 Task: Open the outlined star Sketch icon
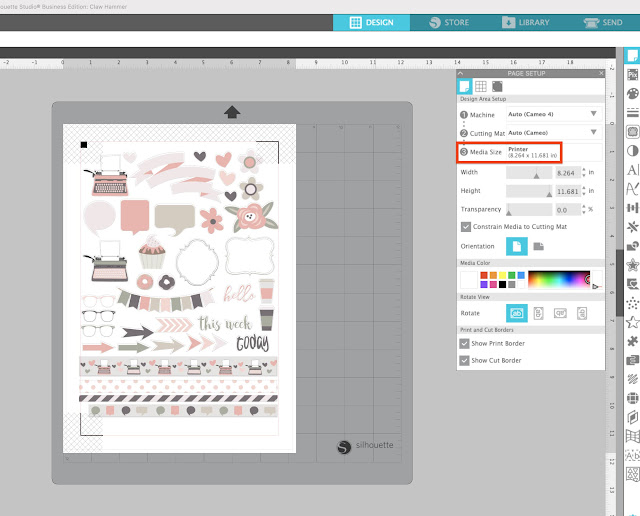pyautogui.click(x=632, y=322)
